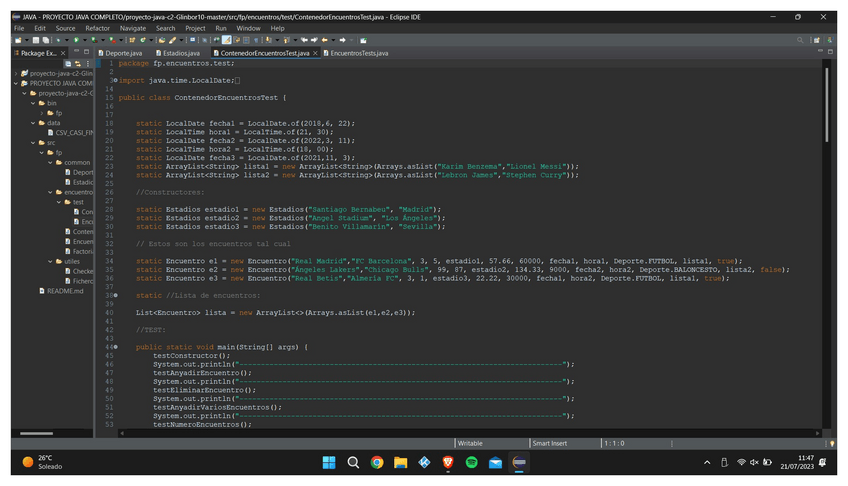Open Spotify from the taskbar
Viewport: 848px width, 486px height.
(x=471, y=462)
